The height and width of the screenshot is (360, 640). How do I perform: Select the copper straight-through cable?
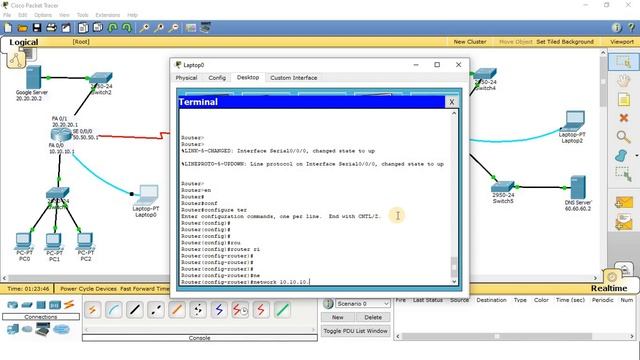[x=135, y=310]
